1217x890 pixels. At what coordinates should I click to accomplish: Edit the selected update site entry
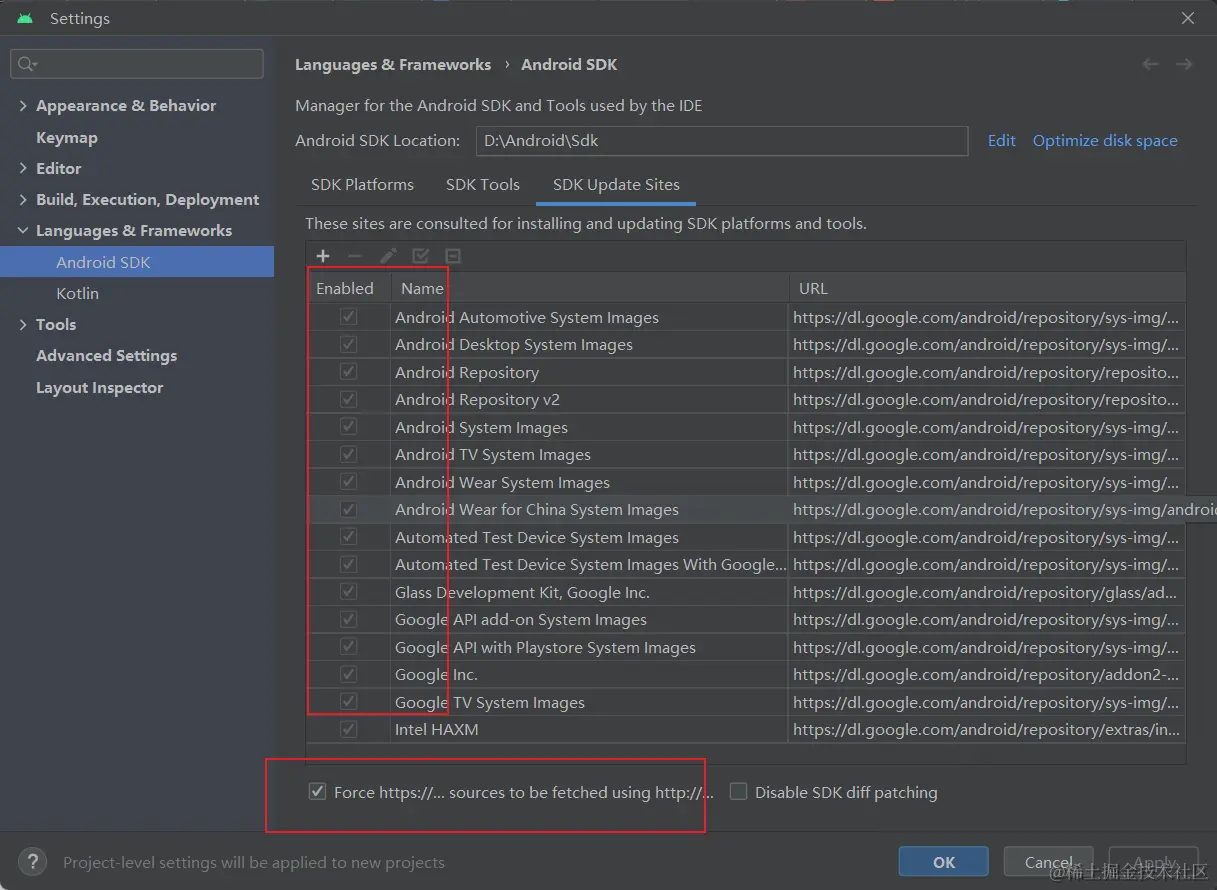(x=388, y=256)
